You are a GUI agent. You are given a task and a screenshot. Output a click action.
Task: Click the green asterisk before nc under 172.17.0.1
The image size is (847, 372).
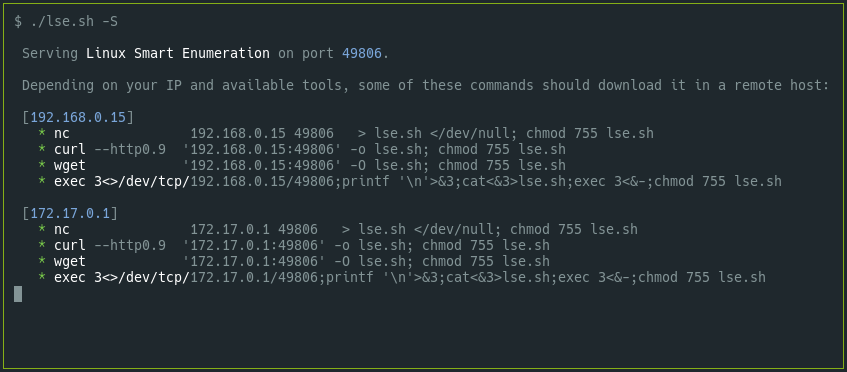42,229
